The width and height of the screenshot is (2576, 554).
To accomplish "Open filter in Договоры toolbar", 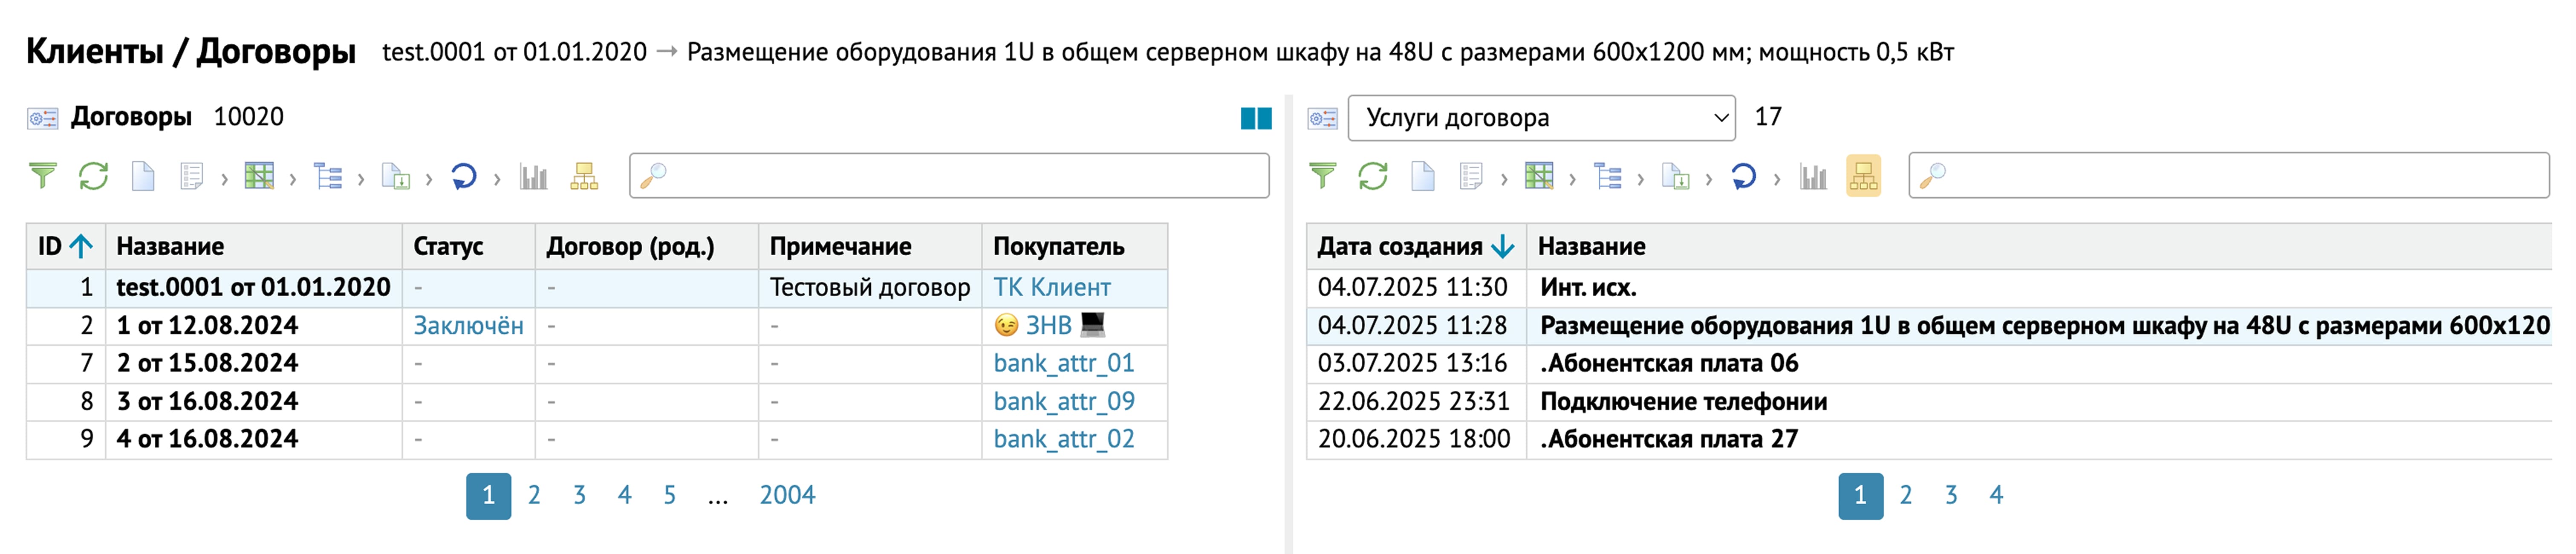I will click(43, 176).
